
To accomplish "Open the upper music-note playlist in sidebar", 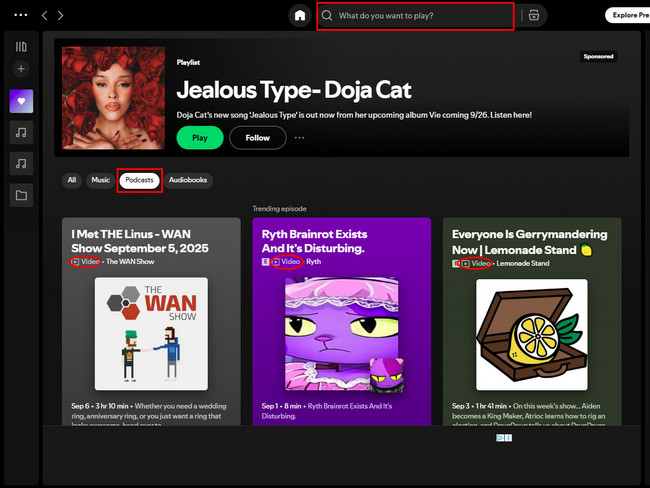I will (x=21, y=131).
